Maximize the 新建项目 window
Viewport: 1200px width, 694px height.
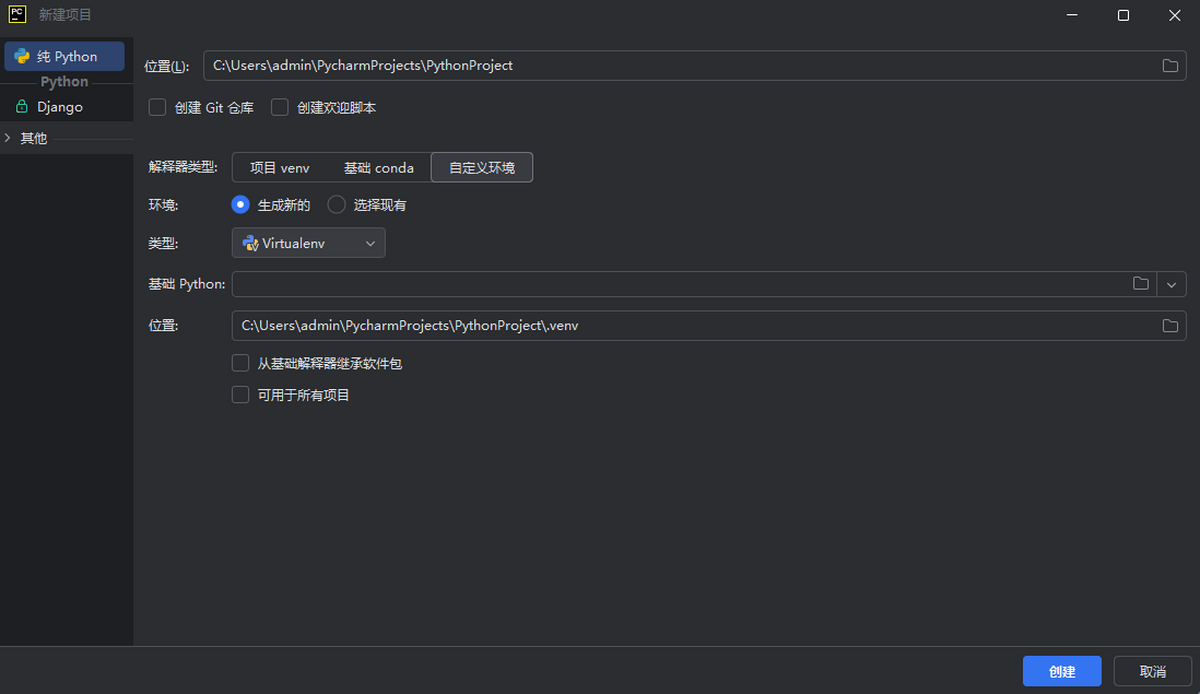pyautogui.click(x=1123, y=15)
